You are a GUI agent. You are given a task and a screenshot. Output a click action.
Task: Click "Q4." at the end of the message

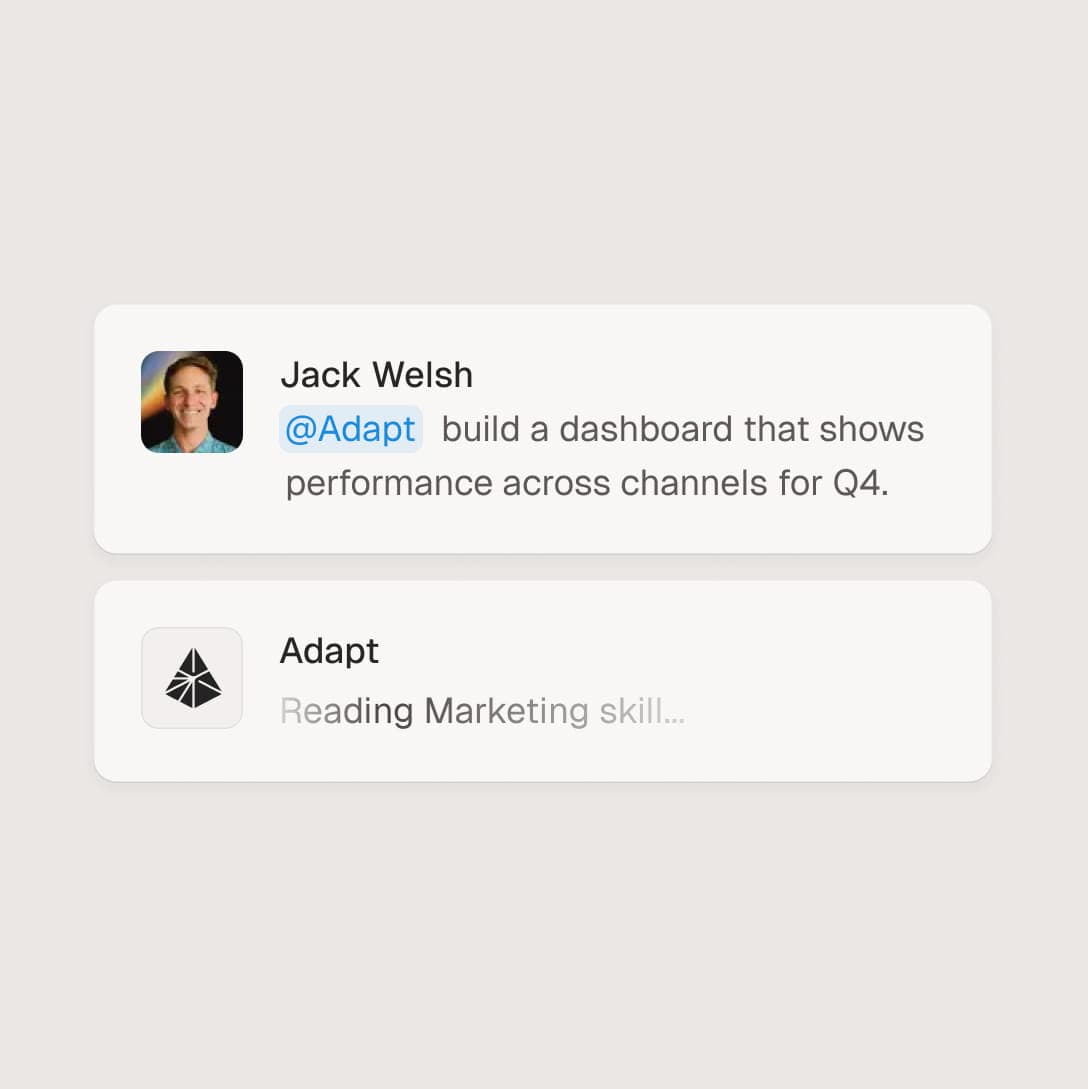click(x=861, y=484)
